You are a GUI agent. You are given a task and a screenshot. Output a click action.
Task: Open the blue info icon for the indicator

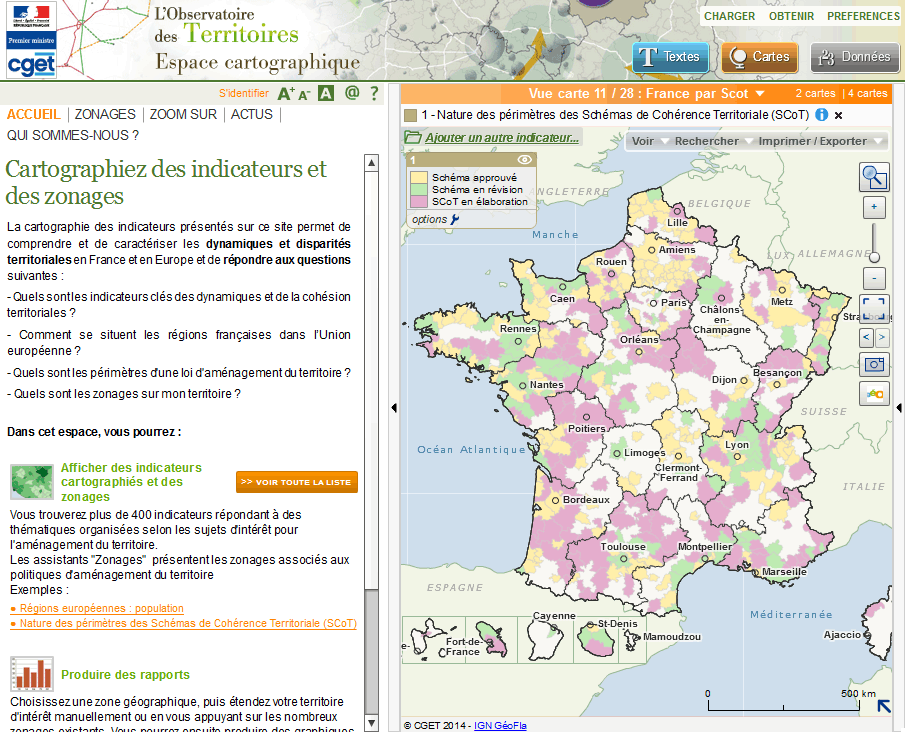821,115
